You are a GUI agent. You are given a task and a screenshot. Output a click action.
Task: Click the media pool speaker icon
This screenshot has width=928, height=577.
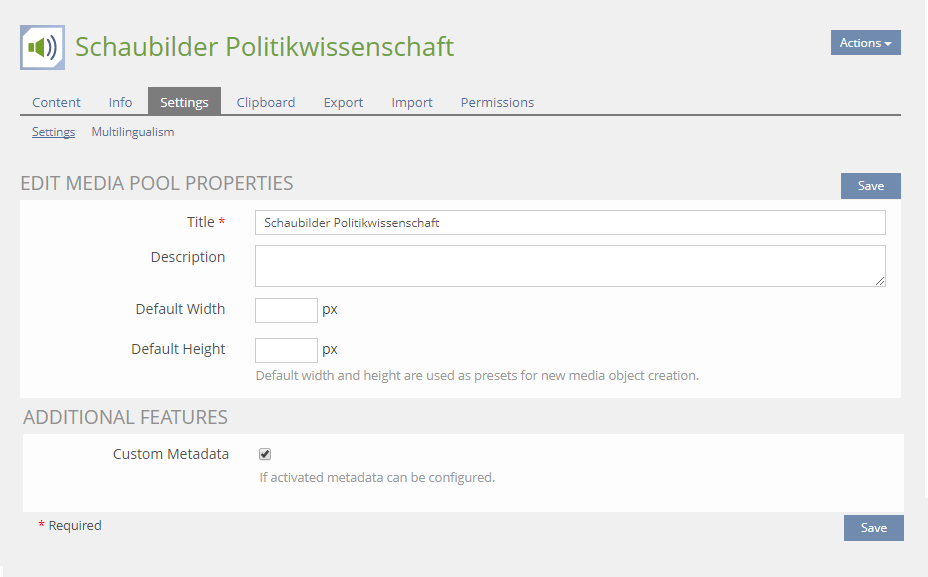[x=42, y=47]
